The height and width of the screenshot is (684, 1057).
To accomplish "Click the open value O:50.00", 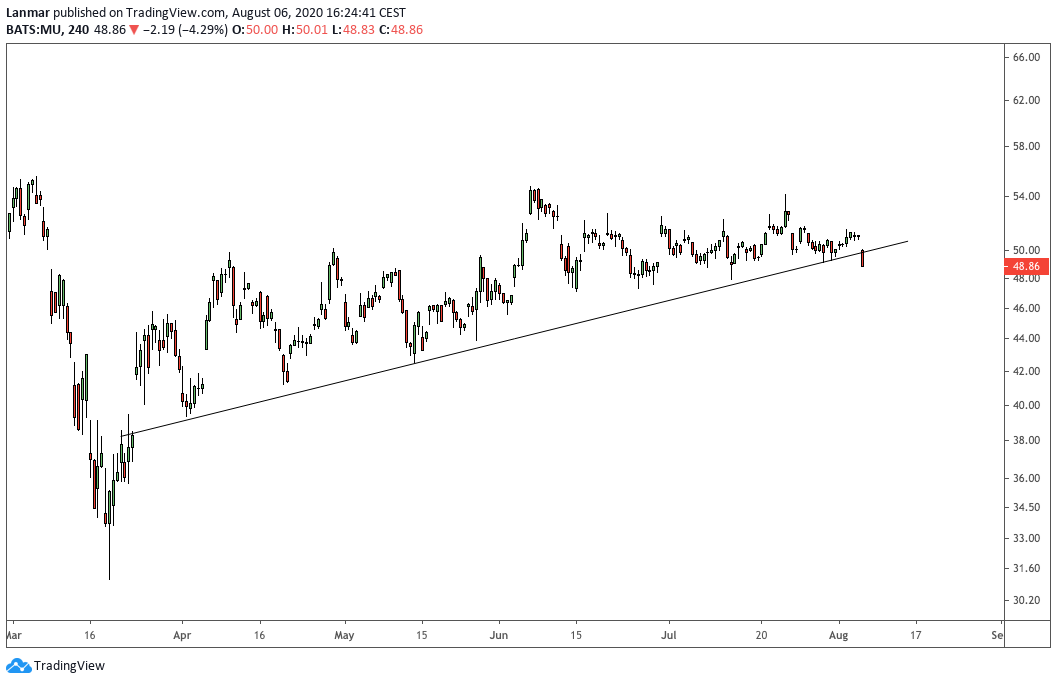I will pyautogui.click(x=255, y=30).
